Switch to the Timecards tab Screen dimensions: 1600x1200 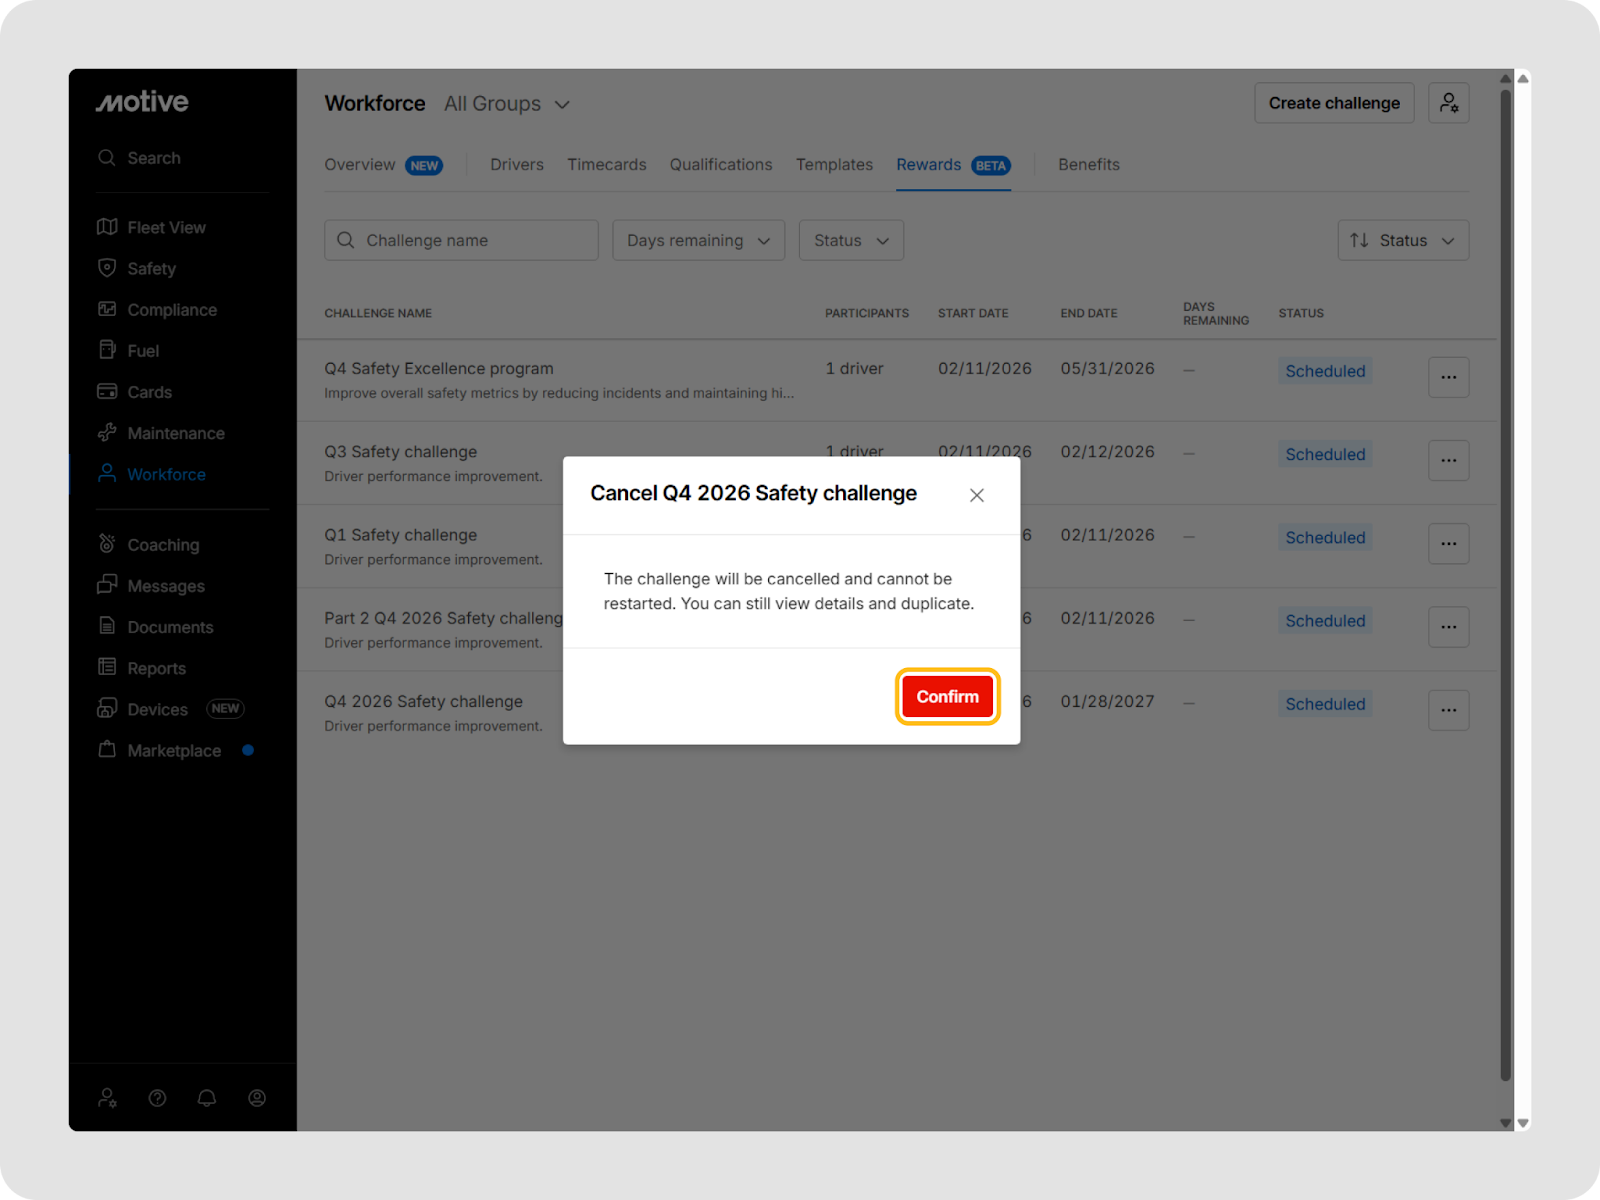pyautogui.click(x=606, y=165)
